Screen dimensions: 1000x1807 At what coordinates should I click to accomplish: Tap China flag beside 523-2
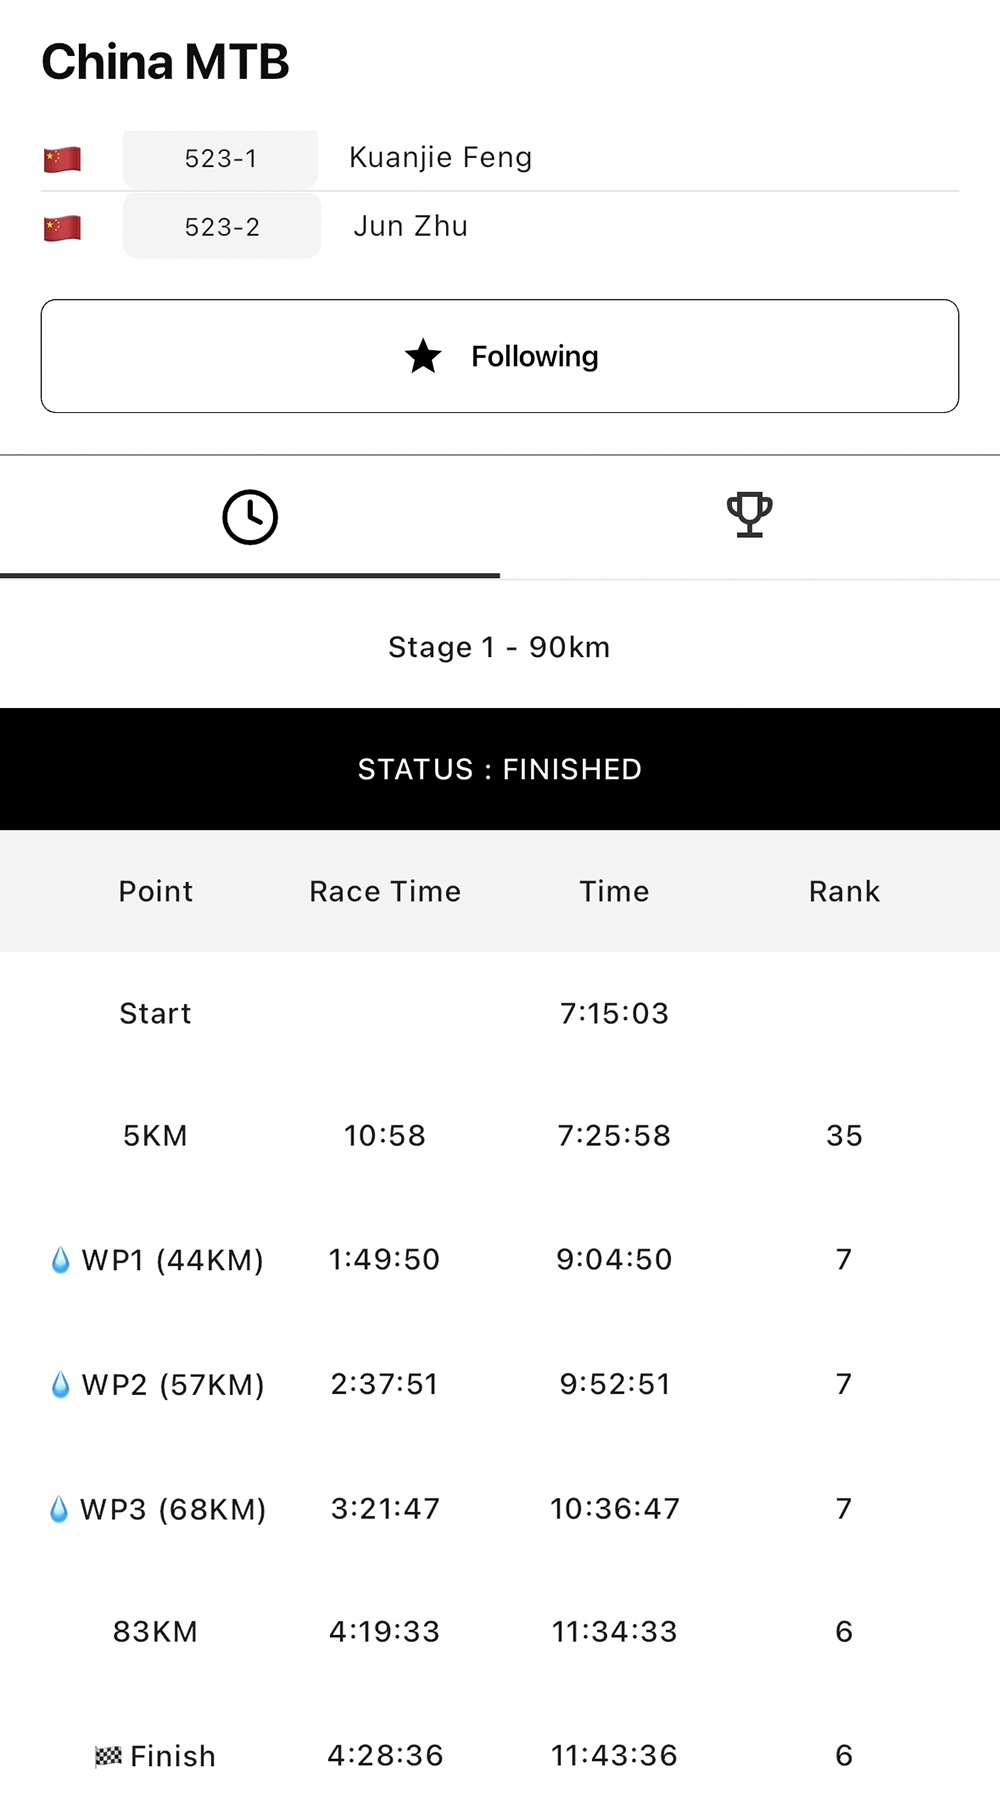tap(62, 228)
